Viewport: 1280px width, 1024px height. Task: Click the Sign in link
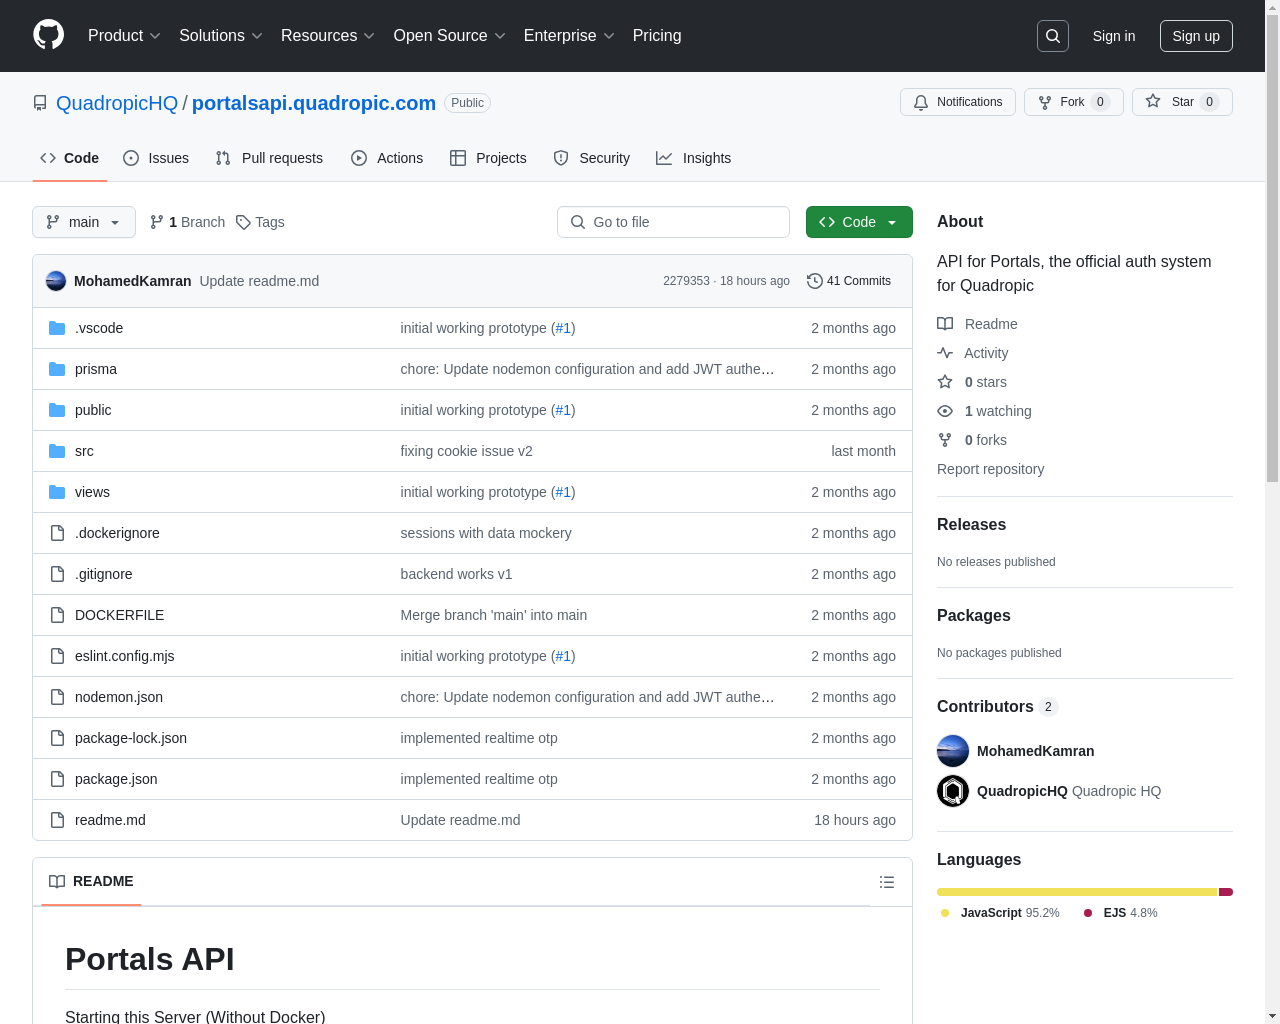tap(1114, 36)
